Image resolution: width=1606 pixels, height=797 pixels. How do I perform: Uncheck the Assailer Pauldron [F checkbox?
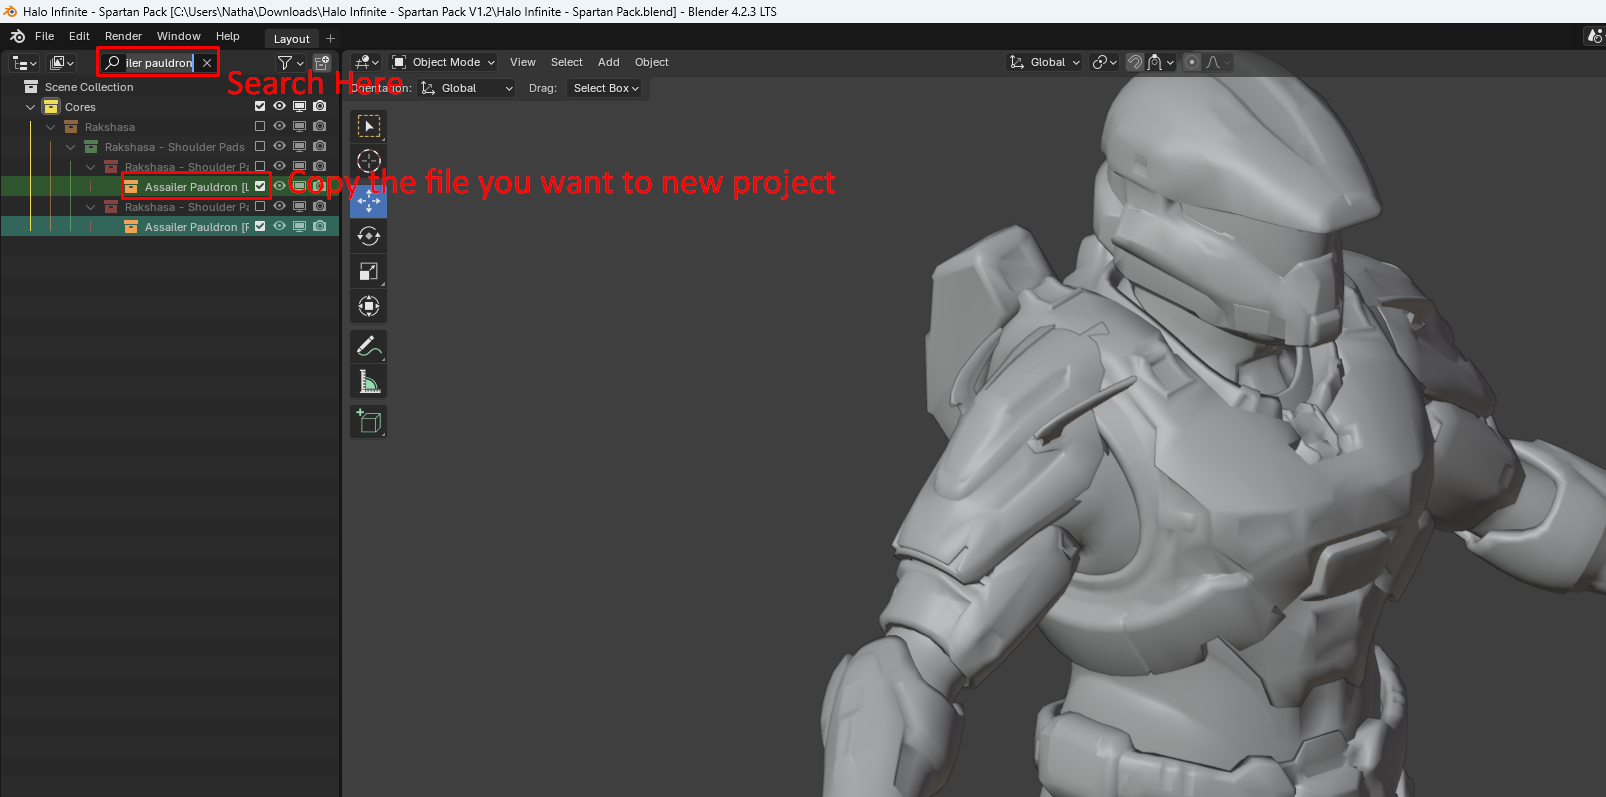260,226
